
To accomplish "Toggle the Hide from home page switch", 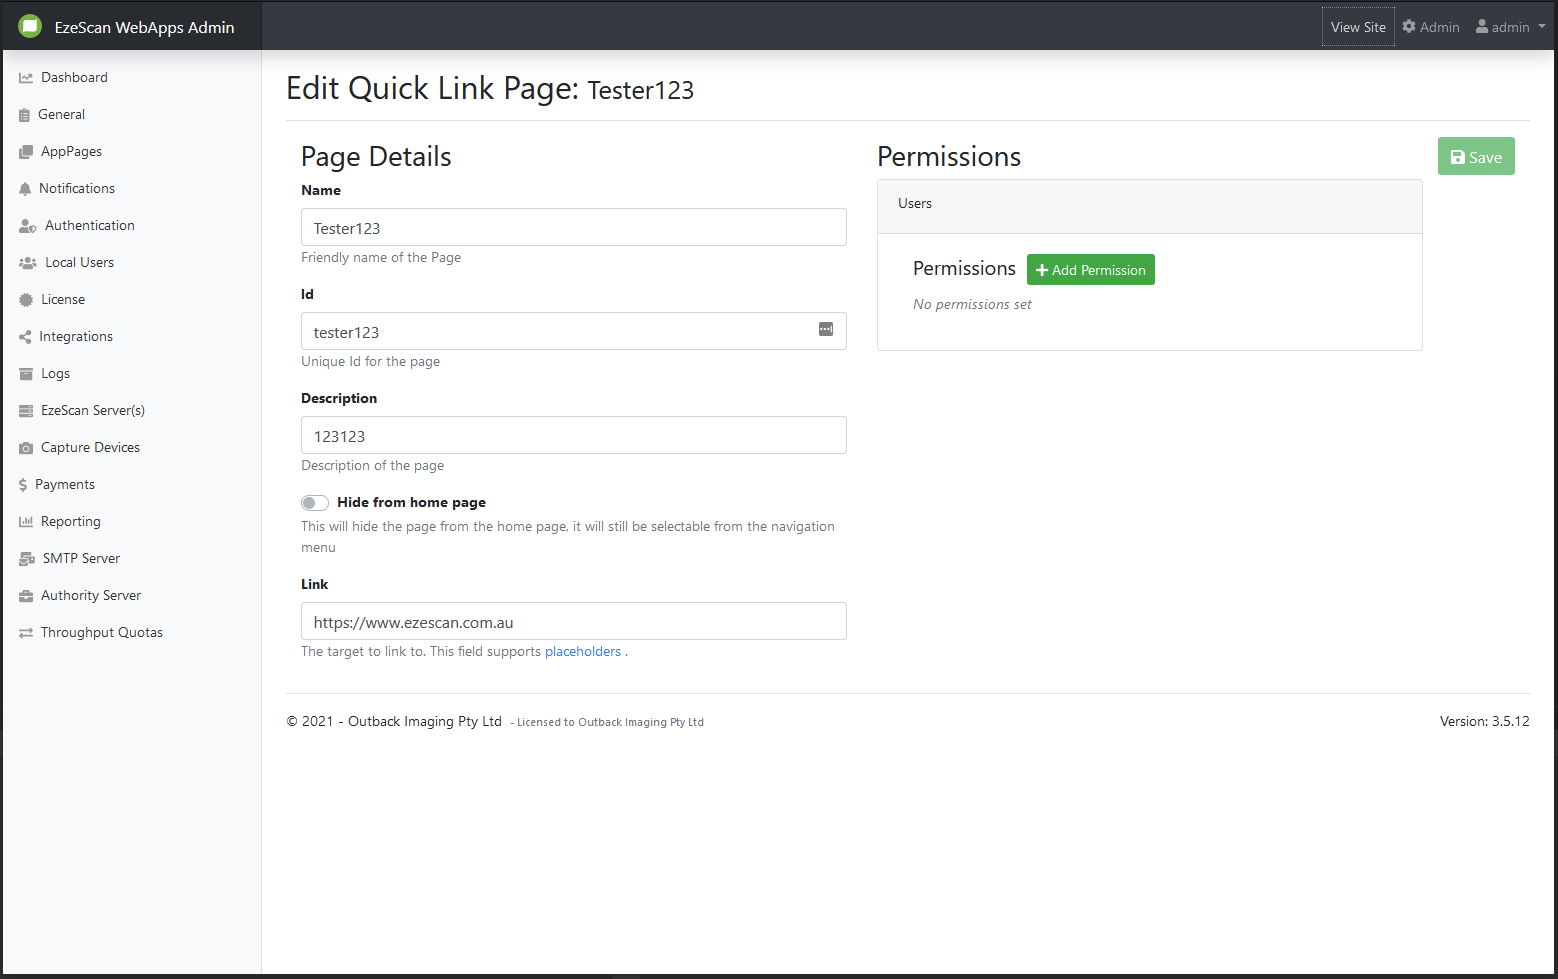I will point(315,503).
